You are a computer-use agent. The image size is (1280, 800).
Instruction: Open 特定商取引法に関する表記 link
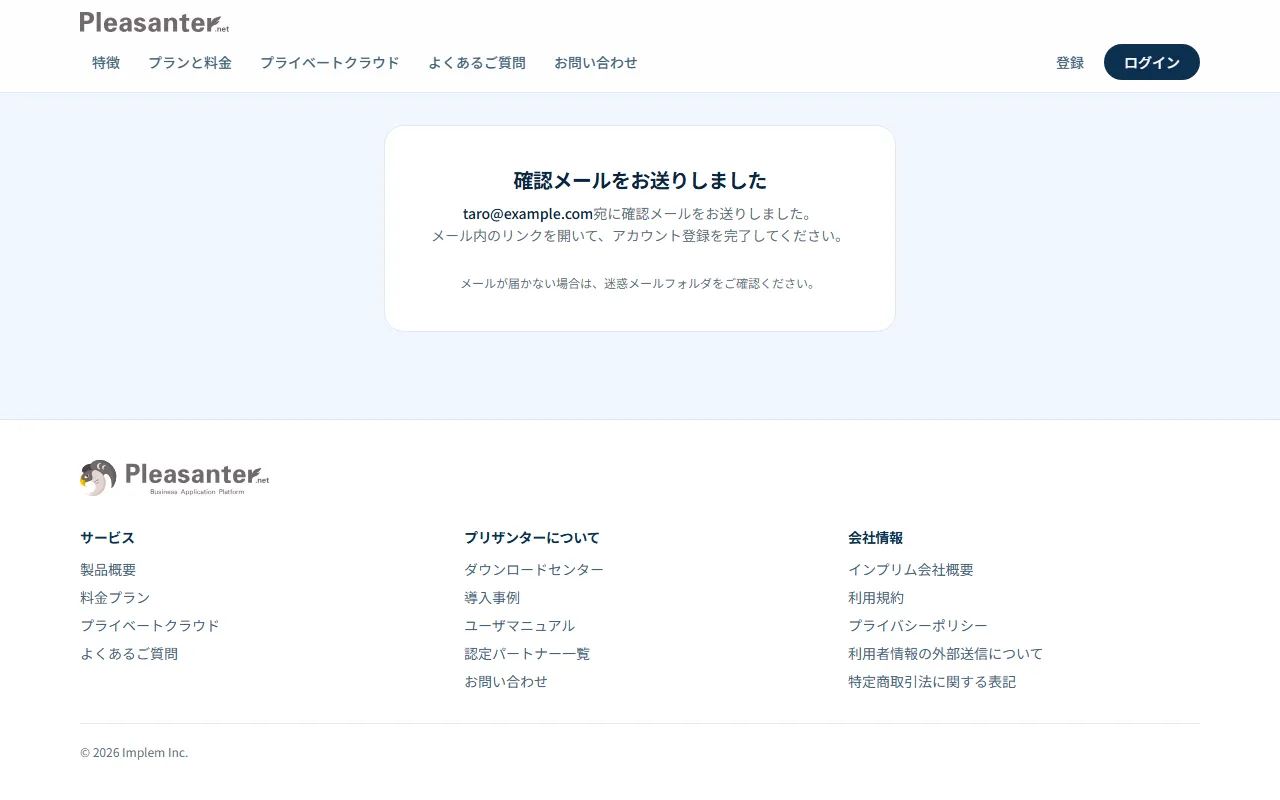pos(932,682)
